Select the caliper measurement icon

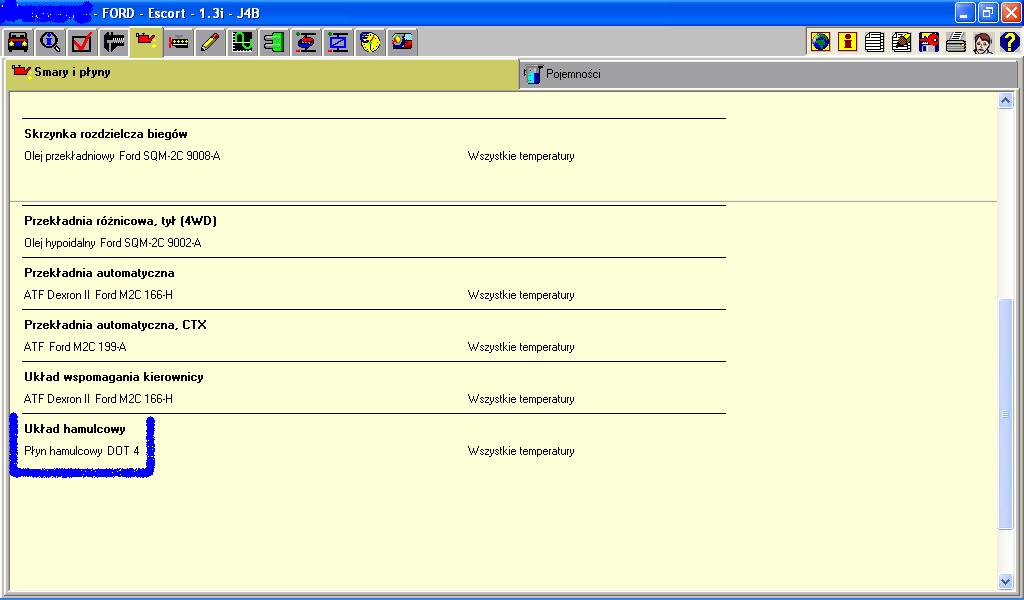tap(114, 42)
